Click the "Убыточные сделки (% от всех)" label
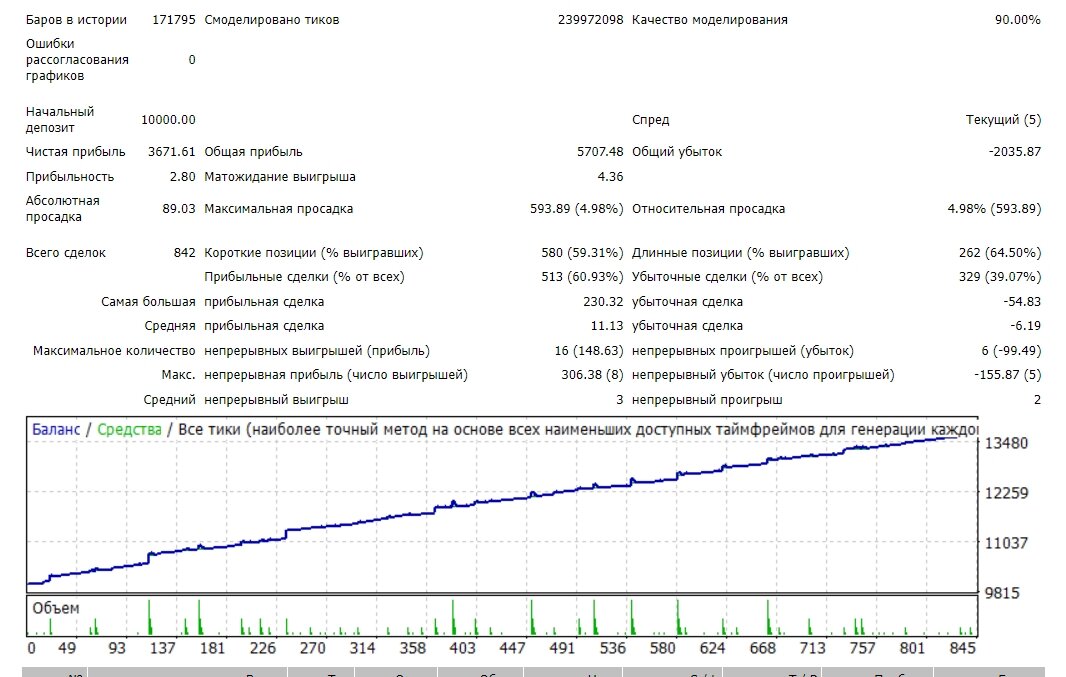Screen dimensions: 1066x677 (727, 277)
